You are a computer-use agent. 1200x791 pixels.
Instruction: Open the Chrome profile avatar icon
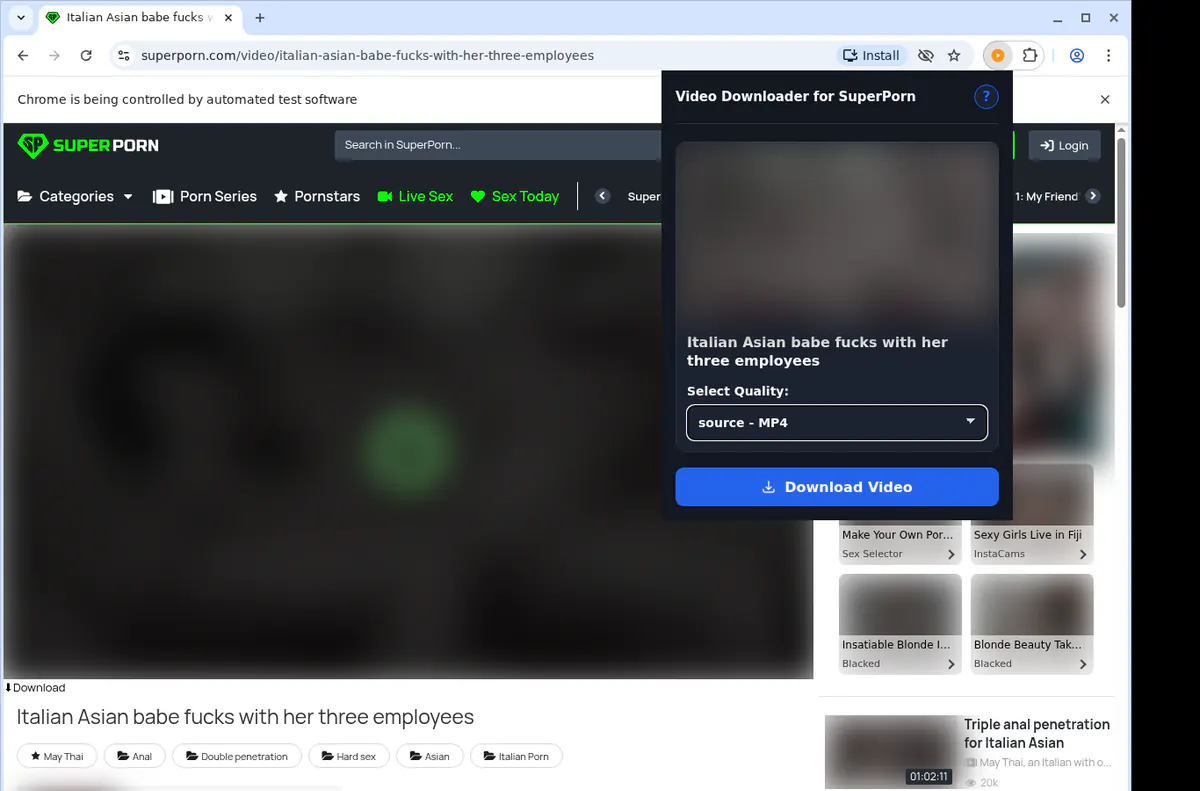point(1077,56)
